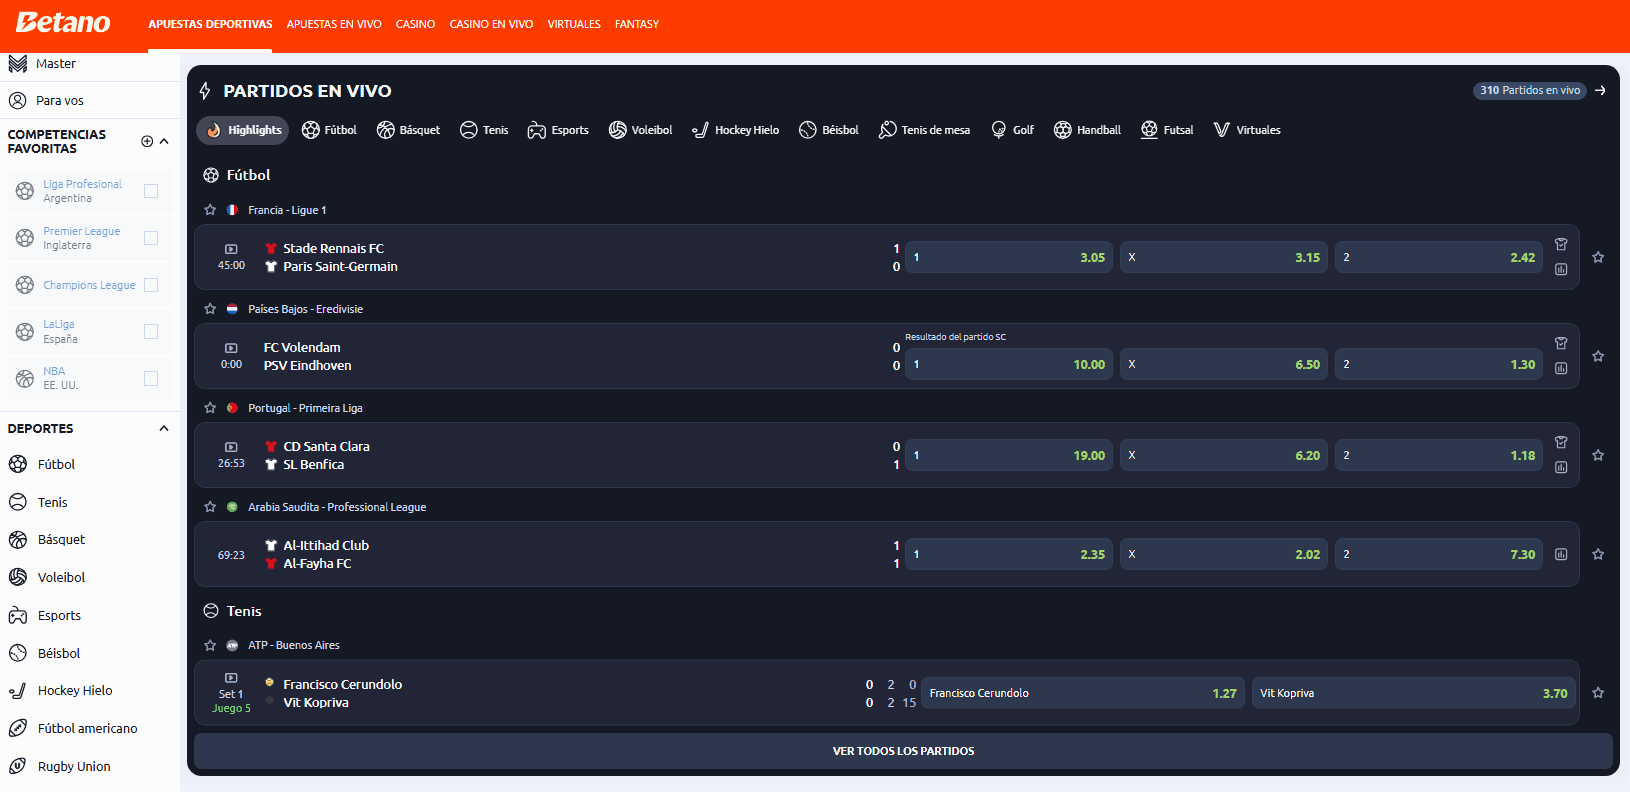The image size is (1630, 792).
Task: Collapse the Deportes section
Action: (x=164, y=428)
